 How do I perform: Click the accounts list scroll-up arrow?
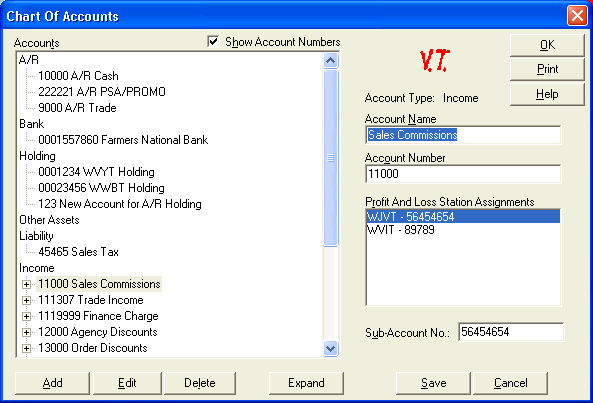coord(331,60)
